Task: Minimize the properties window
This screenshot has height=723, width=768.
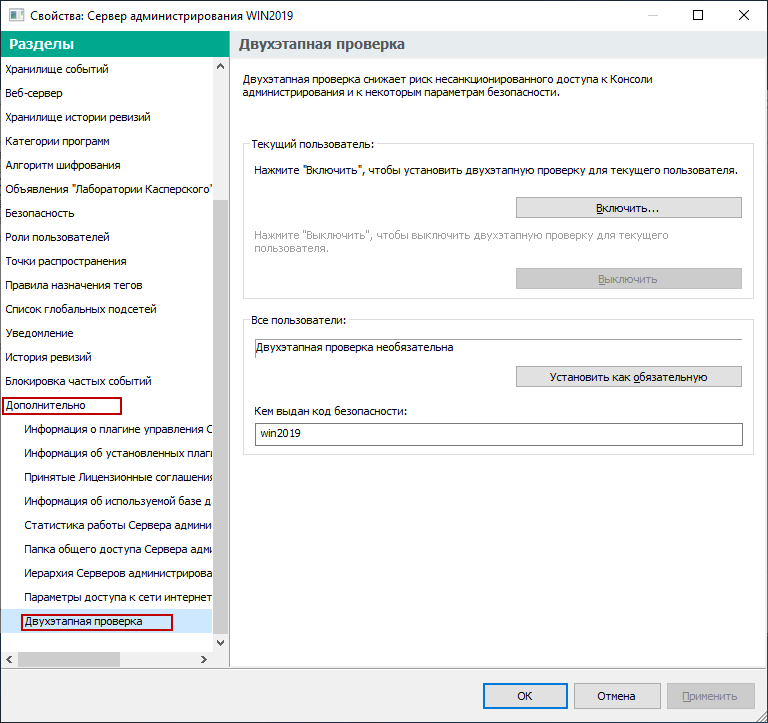Action: pyautogui.click(x=652, y=15)
